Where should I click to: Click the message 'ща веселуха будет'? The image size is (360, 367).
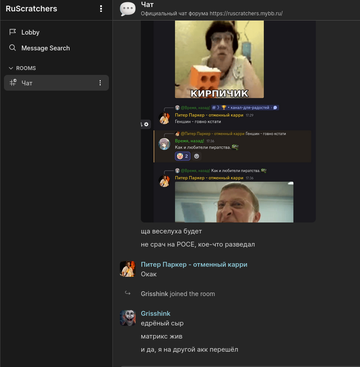(171, 231)
